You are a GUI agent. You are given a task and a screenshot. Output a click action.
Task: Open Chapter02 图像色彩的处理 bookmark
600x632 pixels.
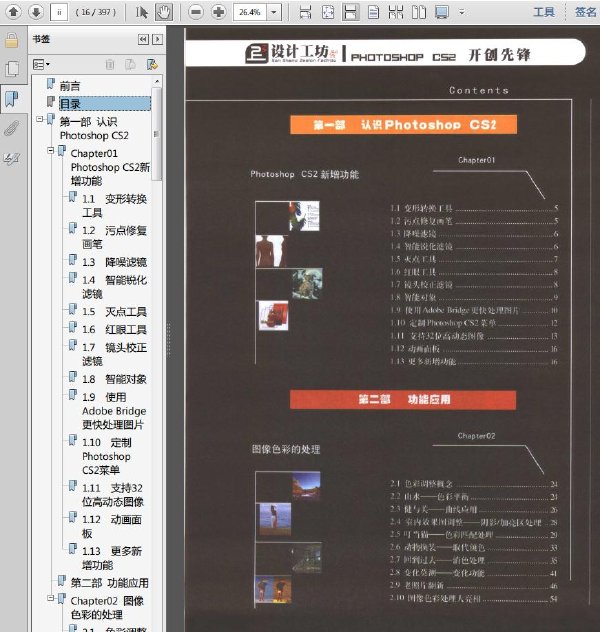pos(107,607)
